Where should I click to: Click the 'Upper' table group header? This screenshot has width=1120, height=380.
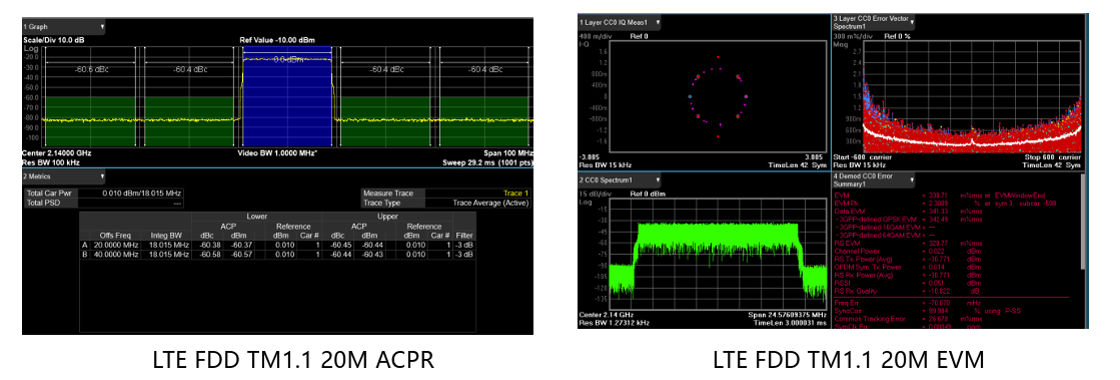388,216
